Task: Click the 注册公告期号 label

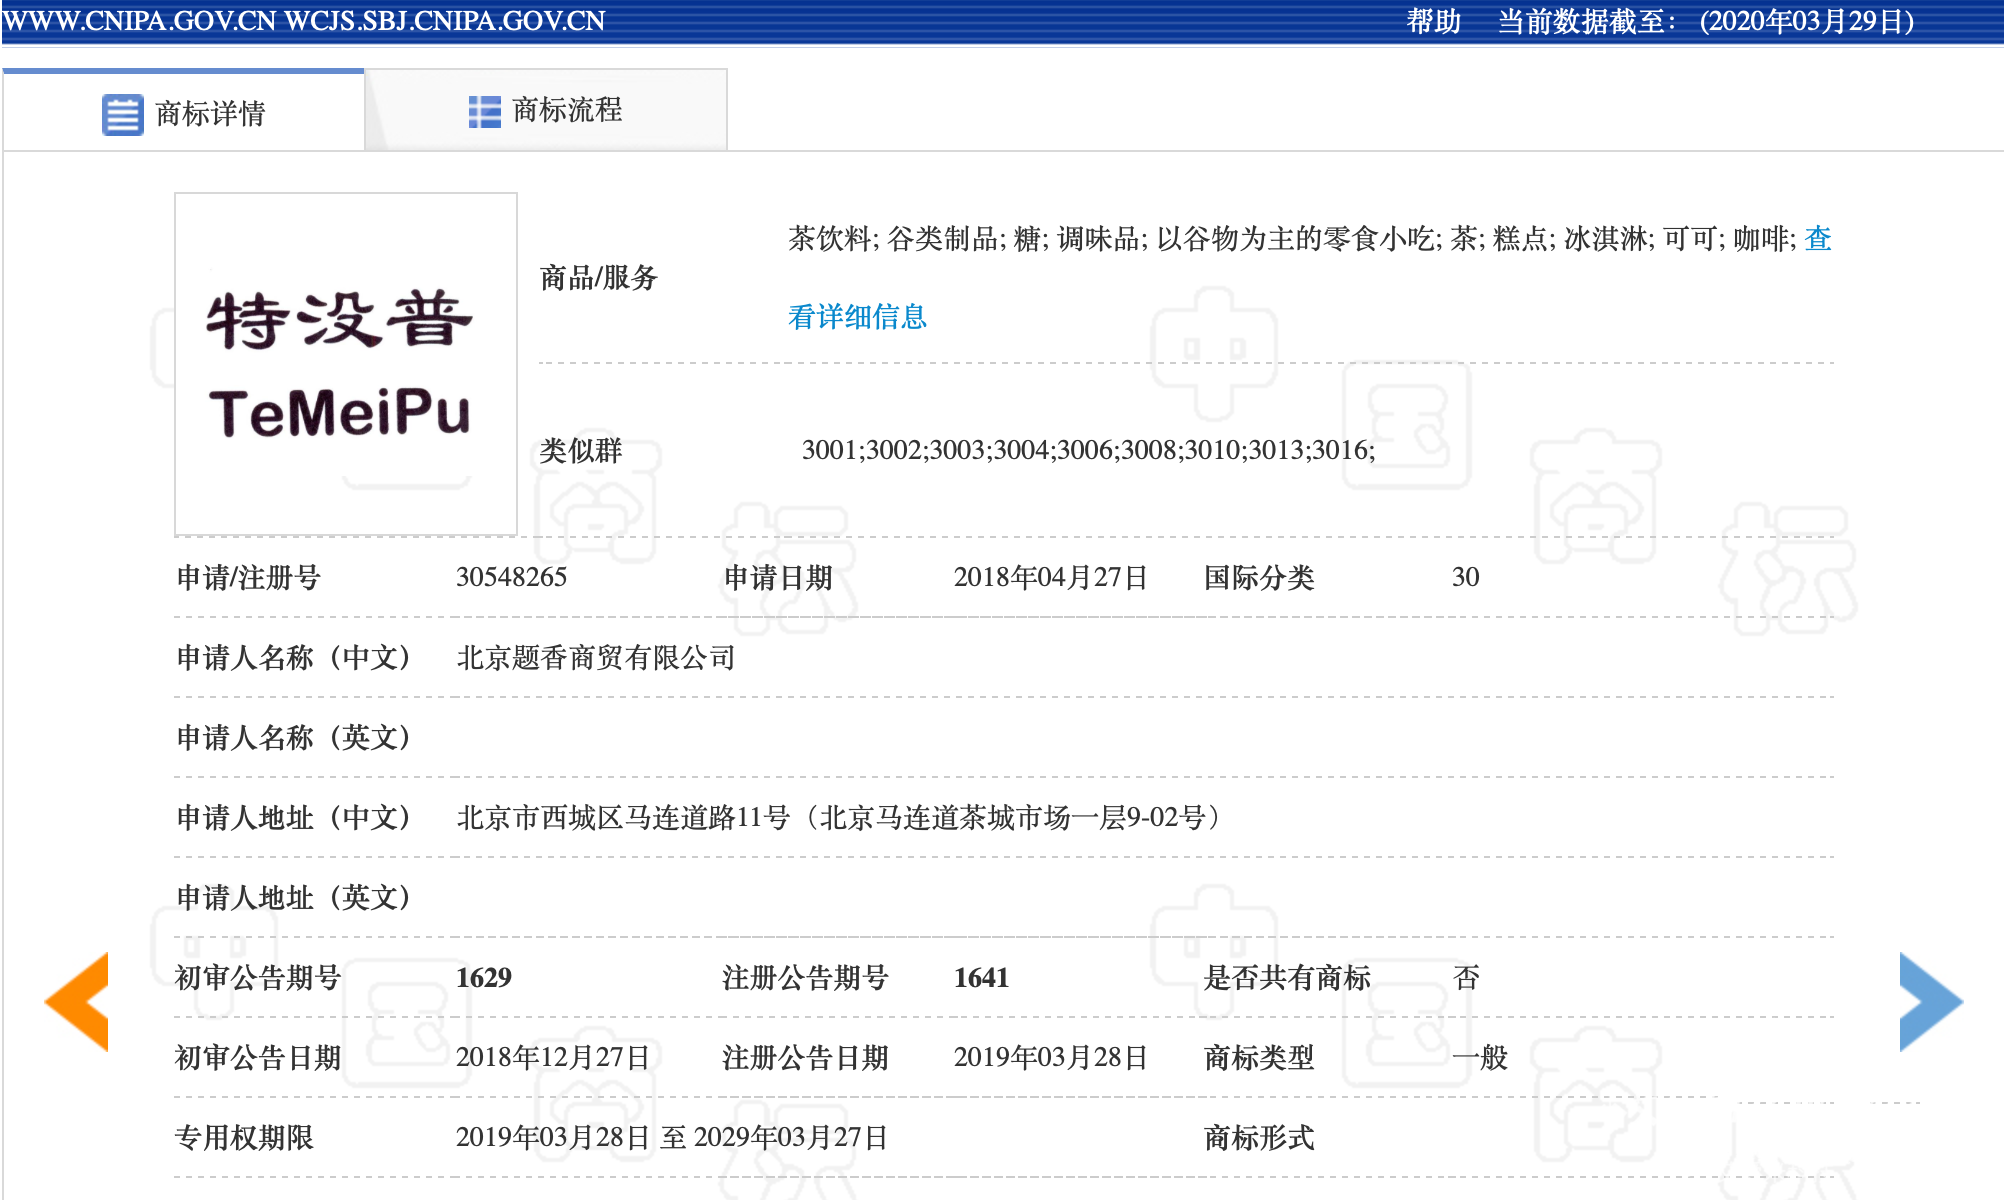Action: 805,977
